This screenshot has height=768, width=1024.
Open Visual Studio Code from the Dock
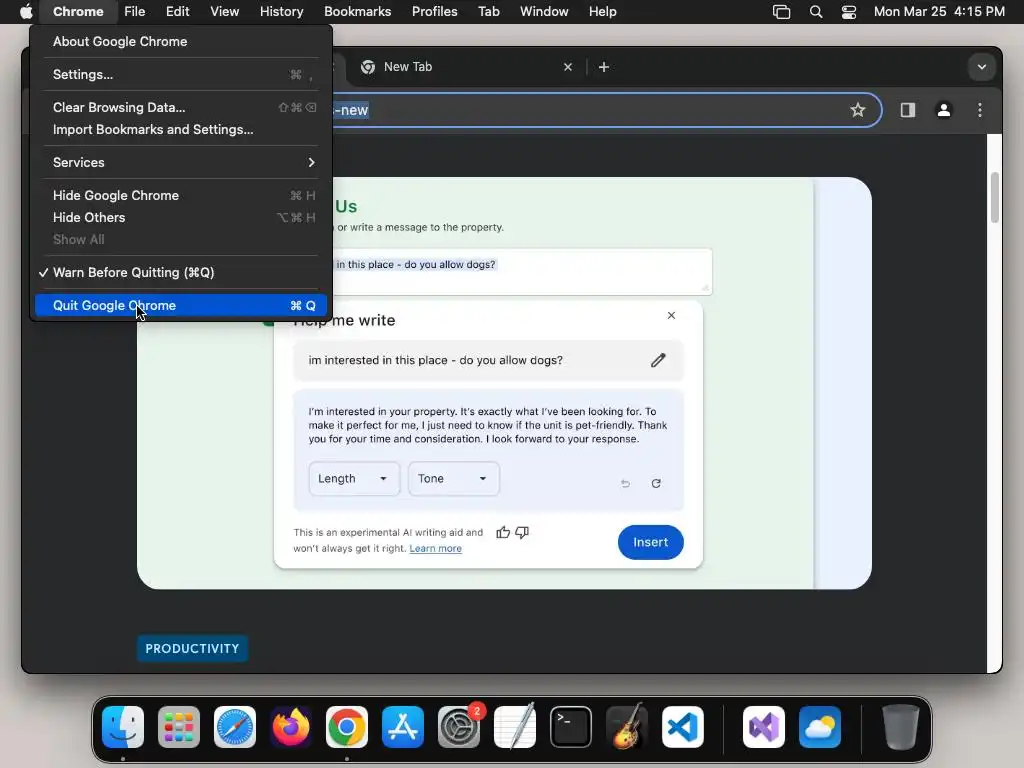point(682,727)
